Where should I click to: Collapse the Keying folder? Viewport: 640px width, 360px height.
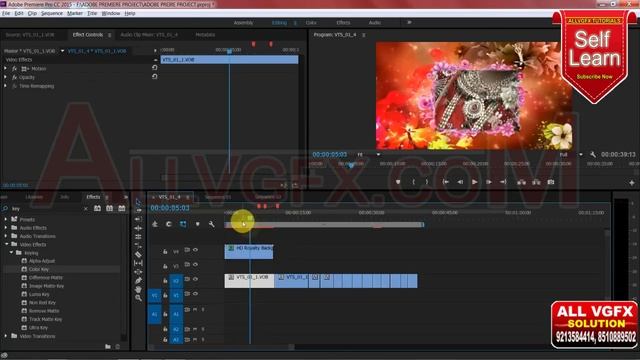[11, 253]
